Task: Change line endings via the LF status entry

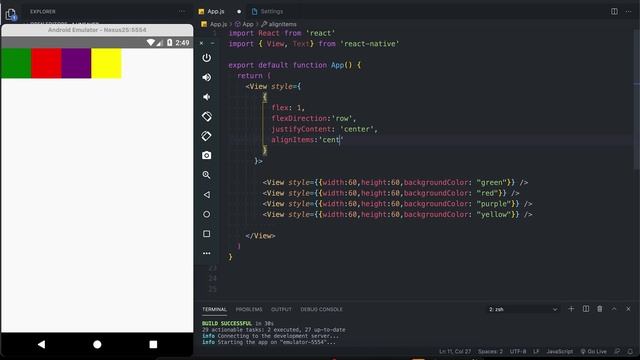Action: (x=536, y=351)
